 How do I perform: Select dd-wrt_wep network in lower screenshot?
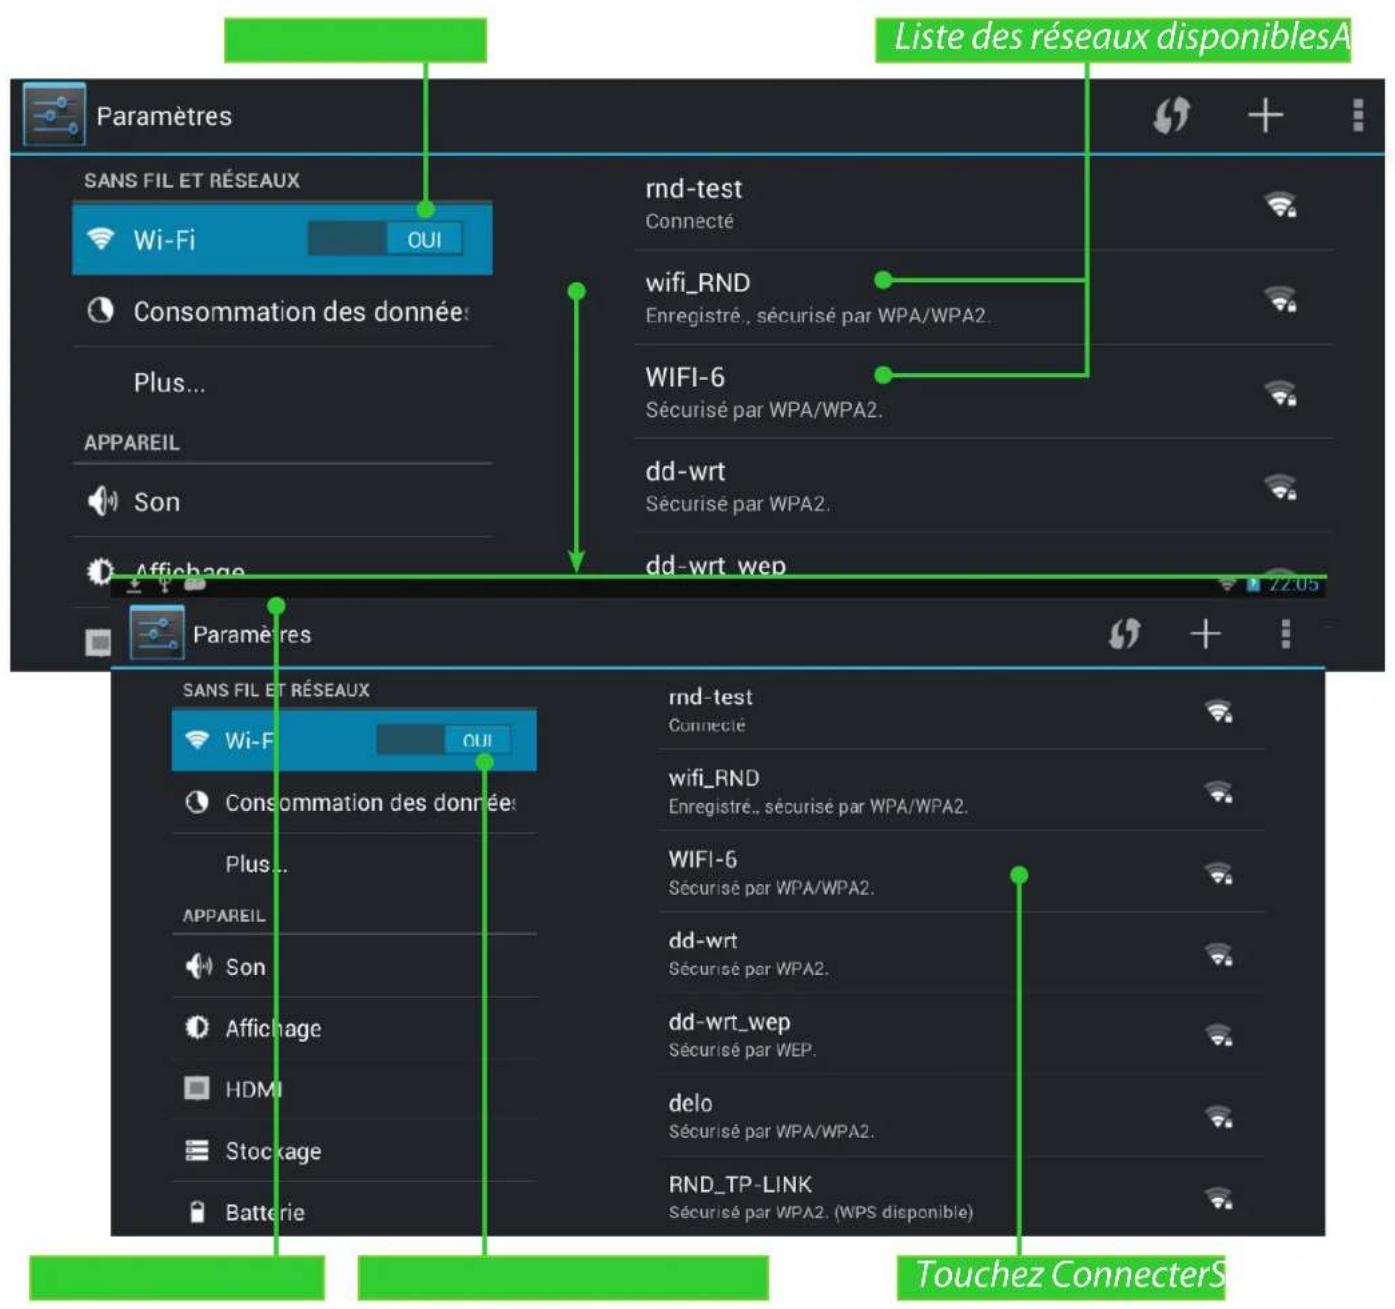(x=962, y=1035)
